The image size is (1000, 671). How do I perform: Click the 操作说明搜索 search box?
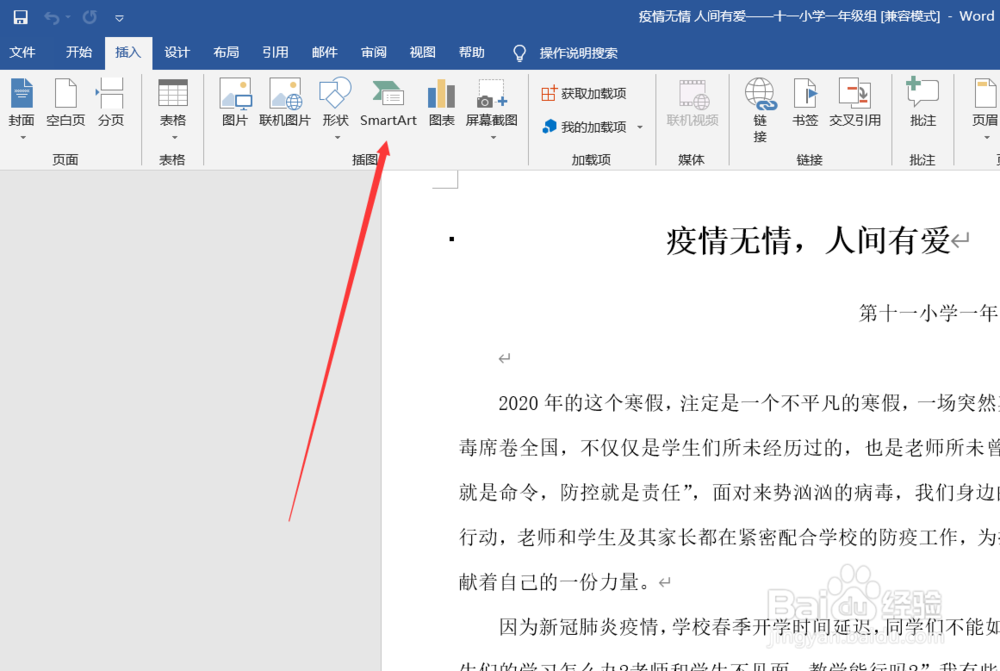coord(578,53)
